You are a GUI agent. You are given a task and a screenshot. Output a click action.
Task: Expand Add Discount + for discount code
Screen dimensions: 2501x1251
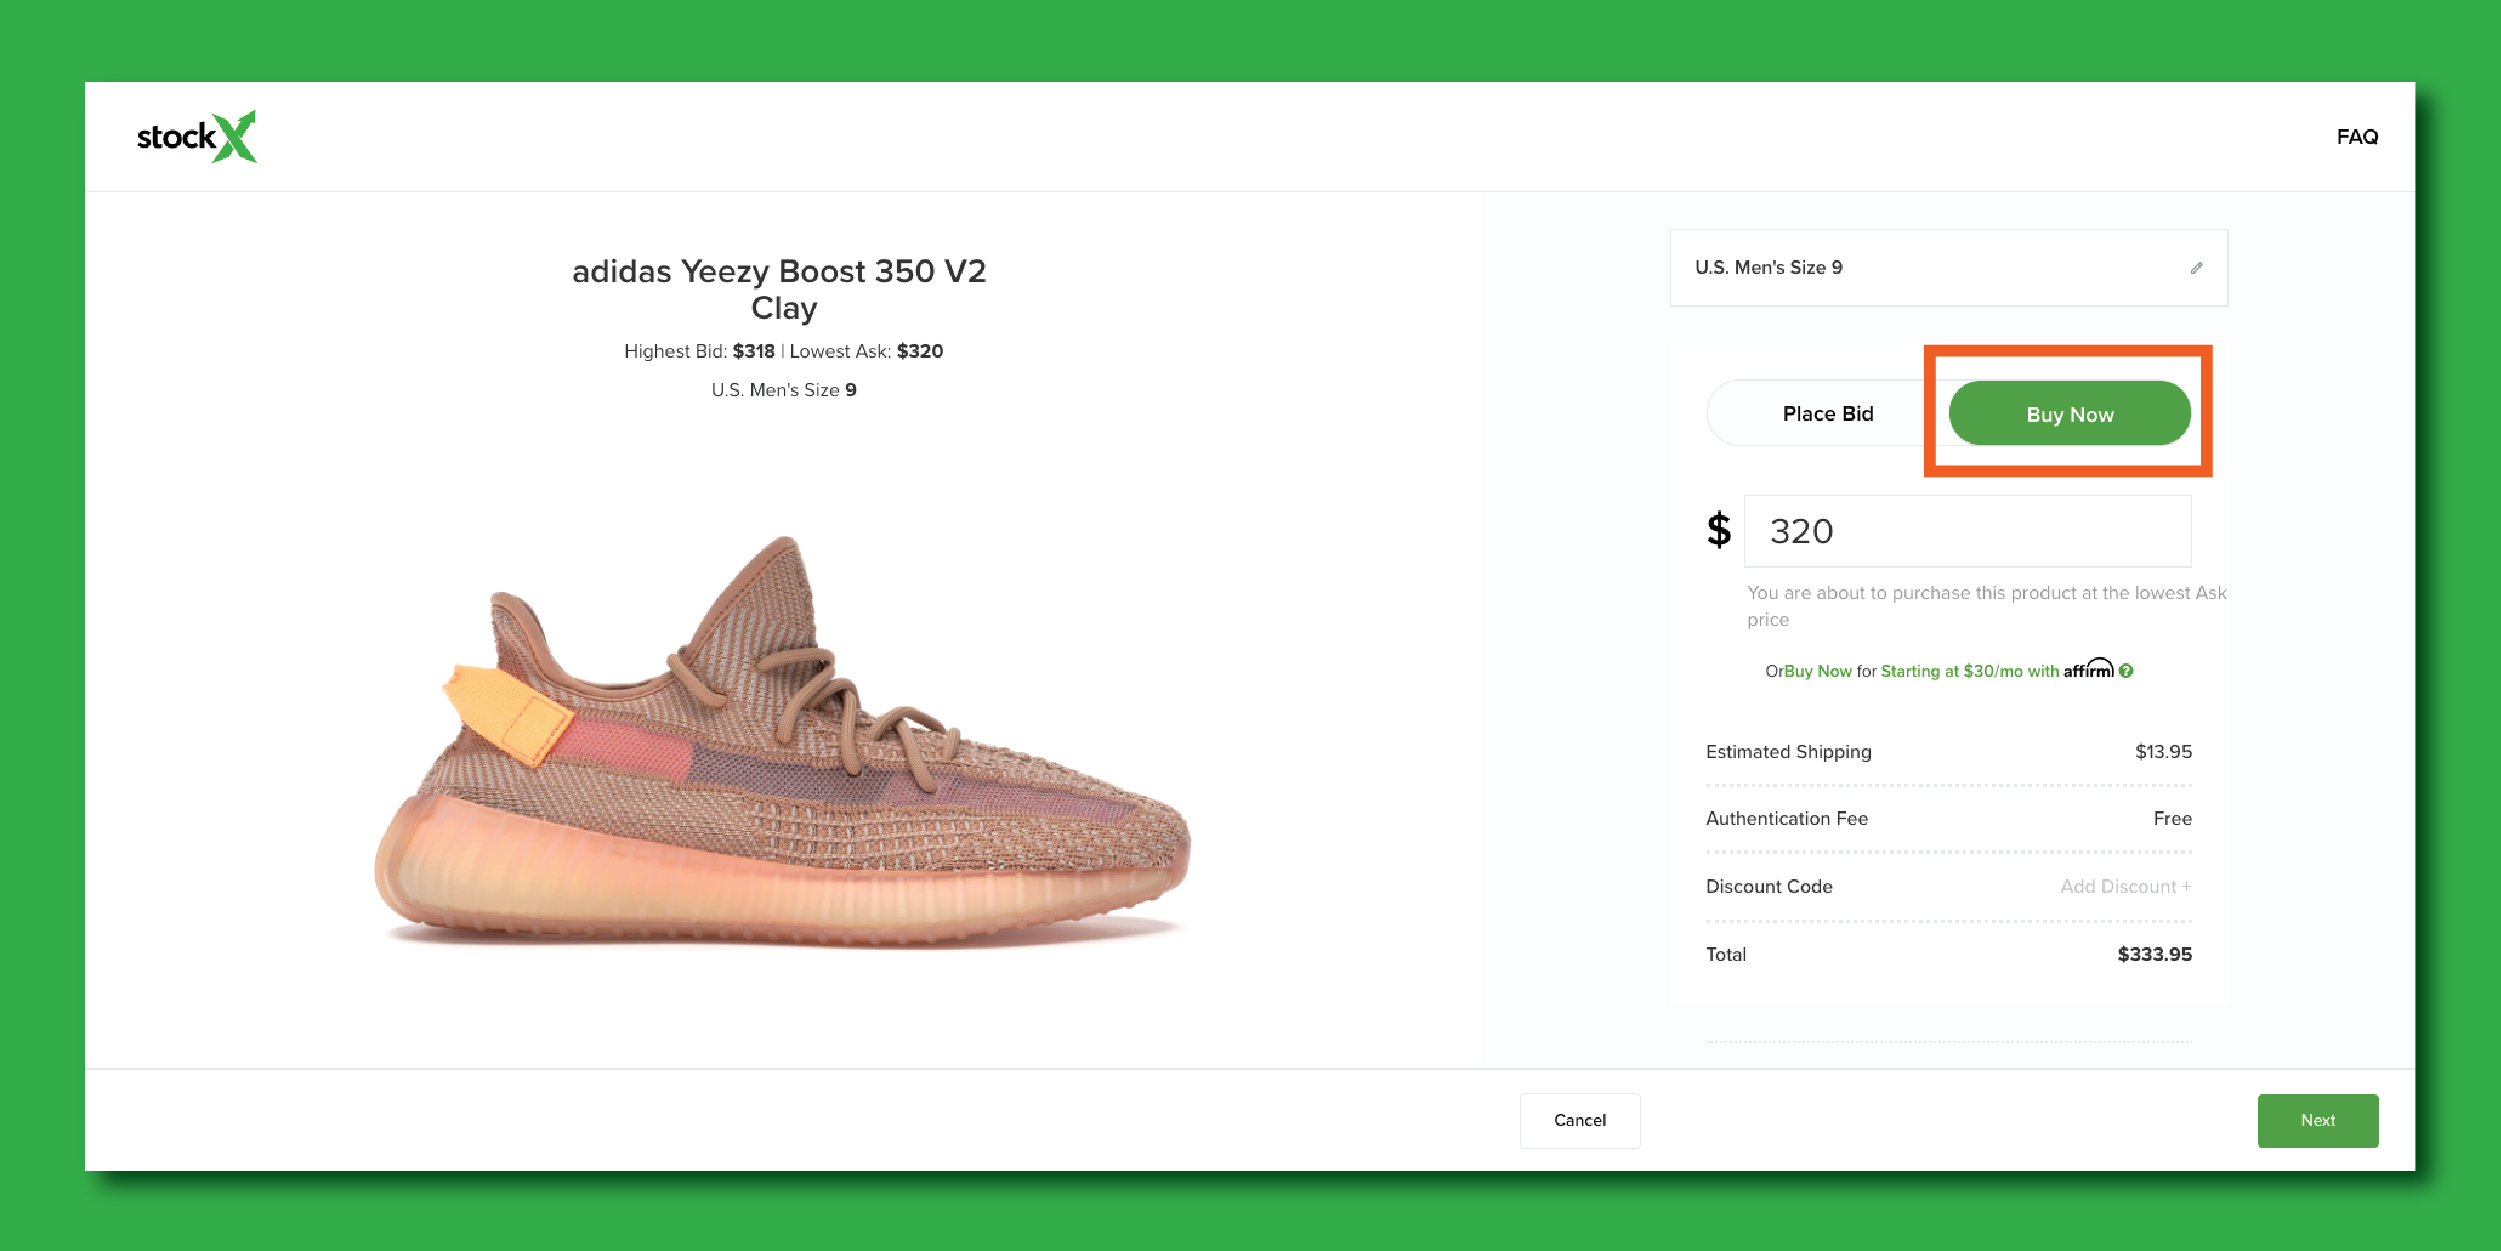(2125, 887)
